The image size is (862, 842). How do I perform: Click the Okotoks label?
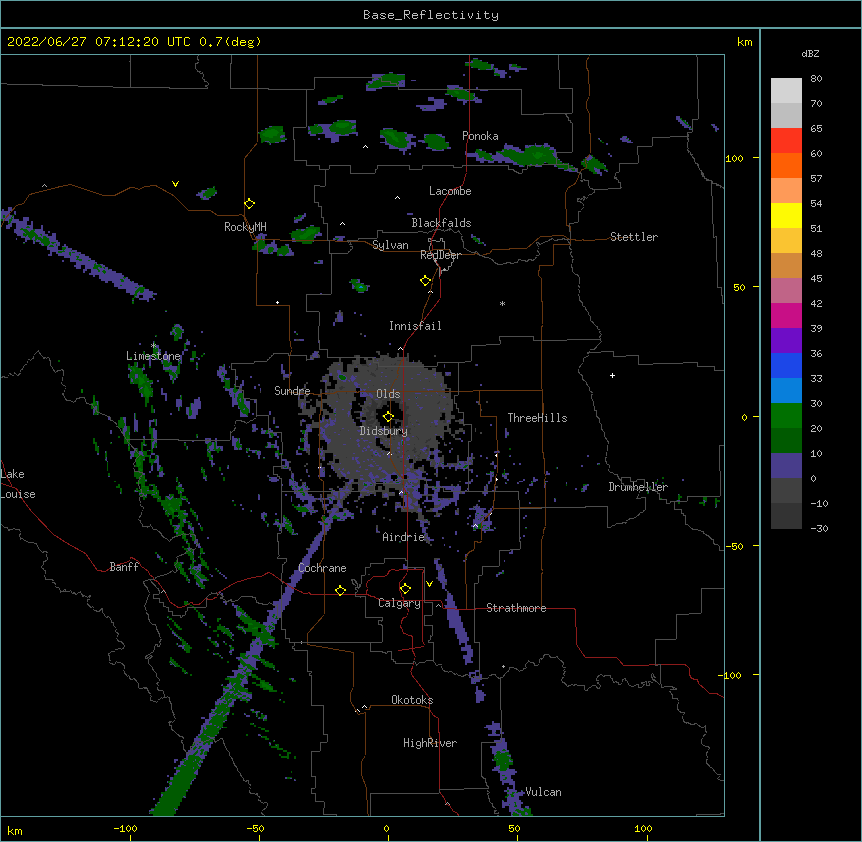412,700
